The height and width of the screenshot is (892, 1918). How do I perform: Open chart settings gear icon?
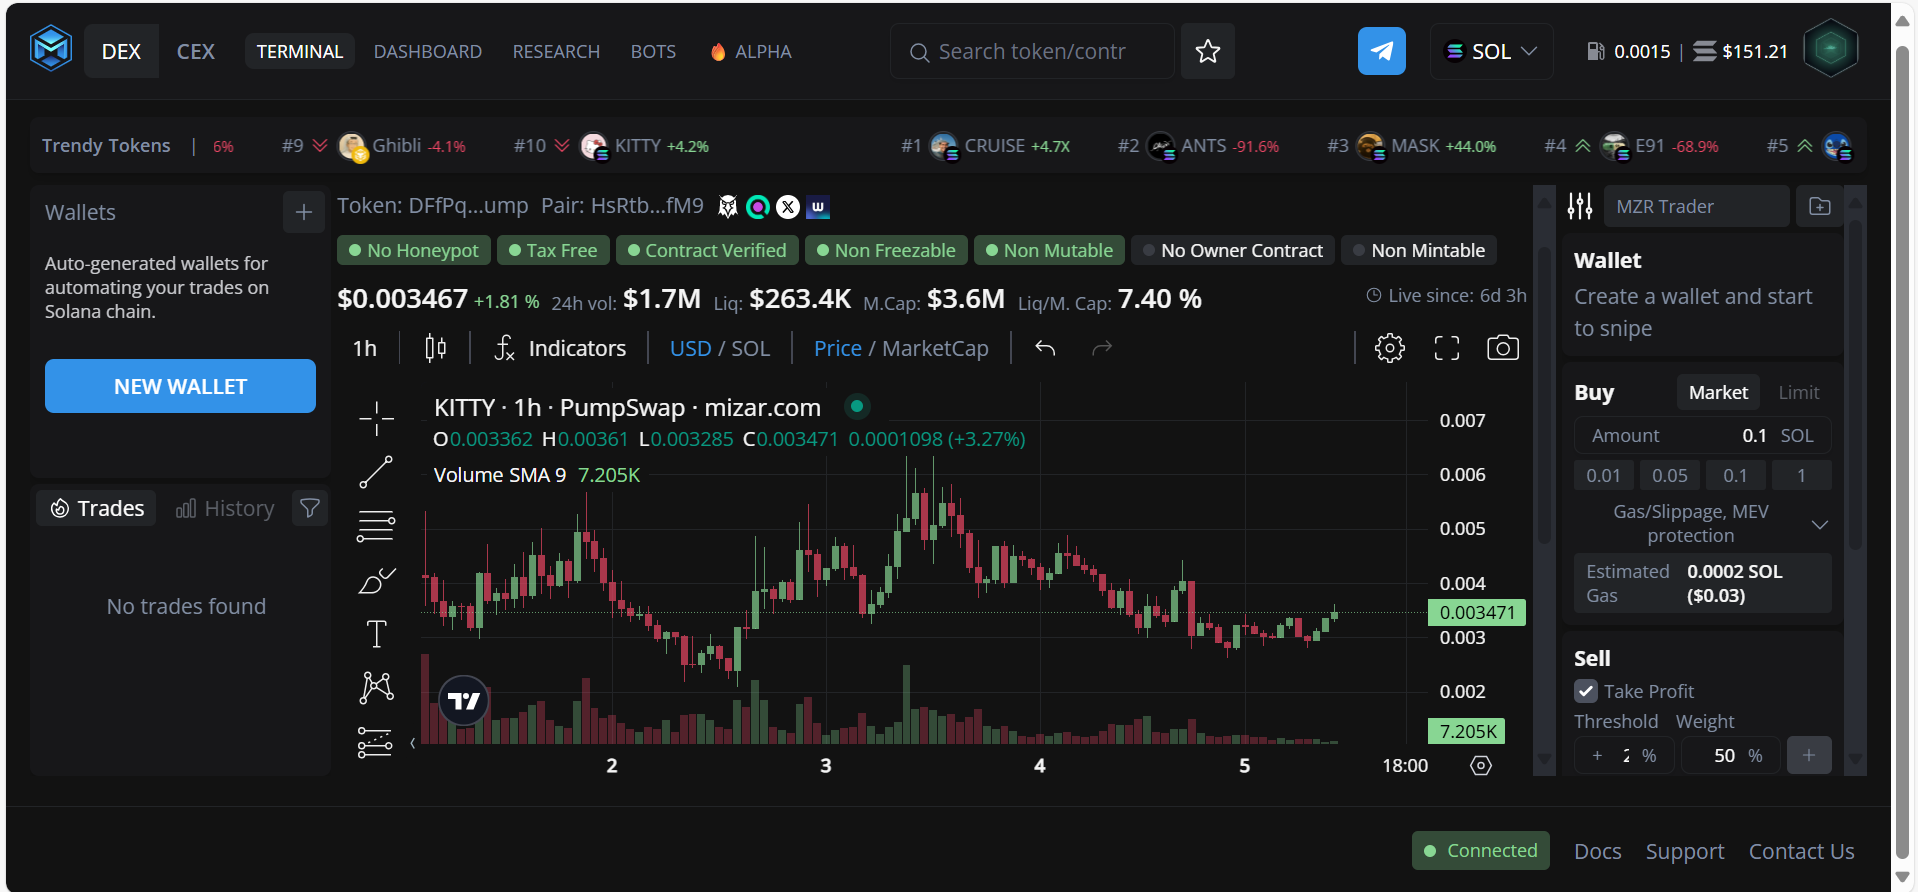(x=1389, y=348)
